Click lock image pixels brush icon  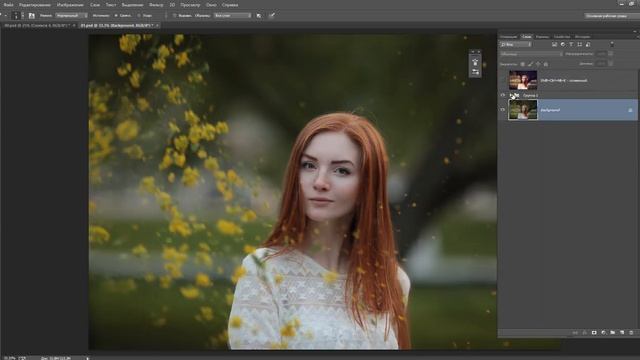pos(530,64)
